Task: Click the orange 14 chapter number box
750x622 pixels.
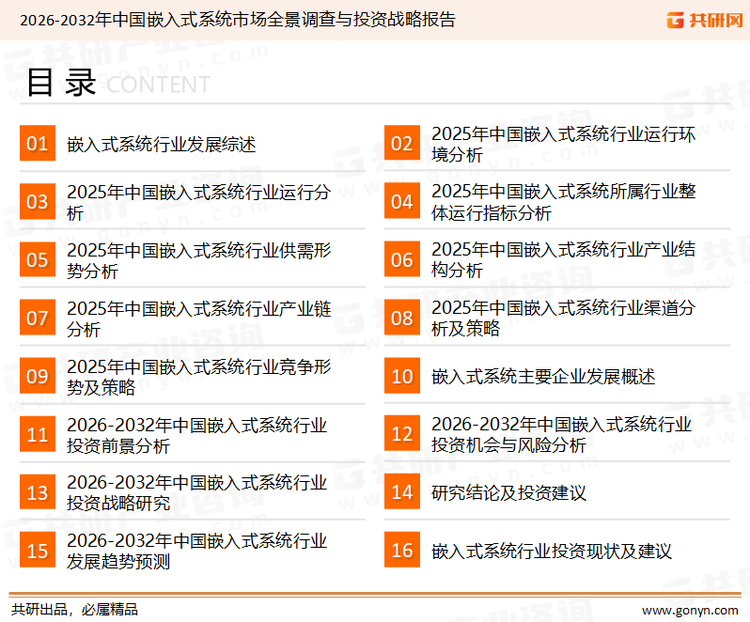Action: (x=402, y=492)
